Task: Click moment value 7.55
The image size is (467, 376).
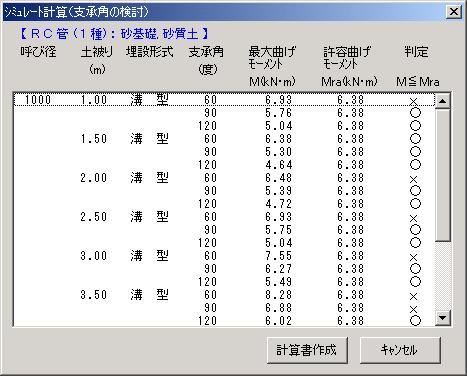Action: (279, 256)
